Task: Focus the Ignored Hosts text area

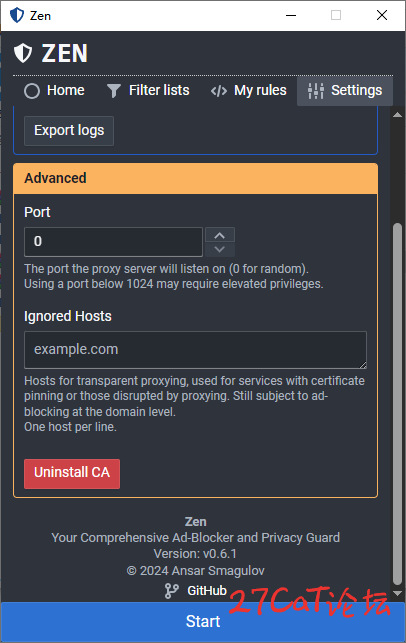Action: click(196, 350)
